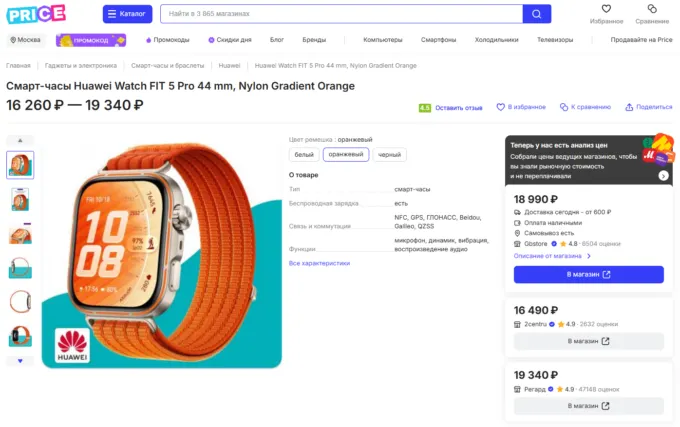Open price analysis banner arrow

[663, 176]
